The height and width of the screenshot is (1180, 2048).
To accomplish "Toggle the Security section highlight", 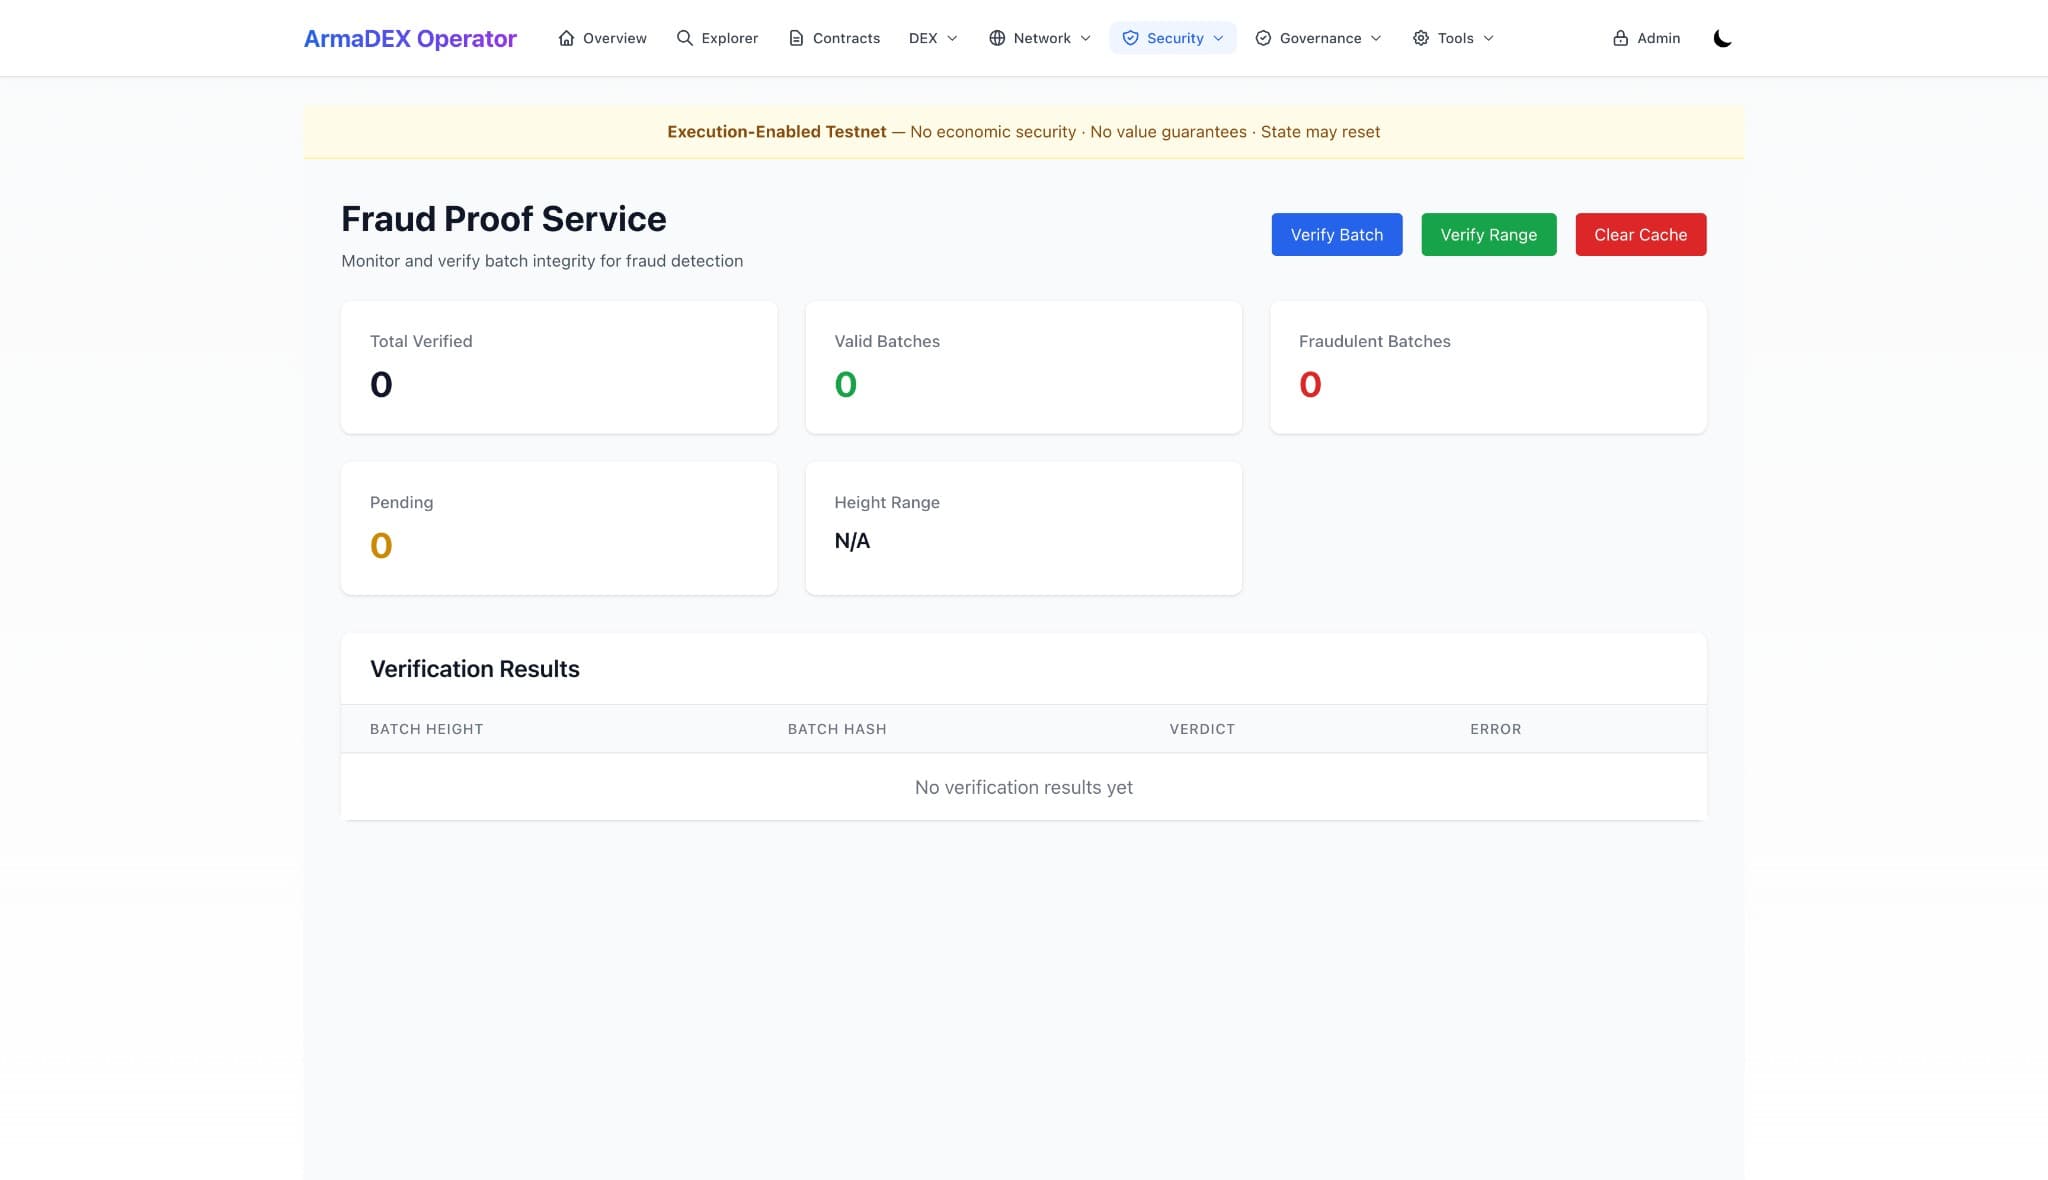I will (x=1172, y=37).
